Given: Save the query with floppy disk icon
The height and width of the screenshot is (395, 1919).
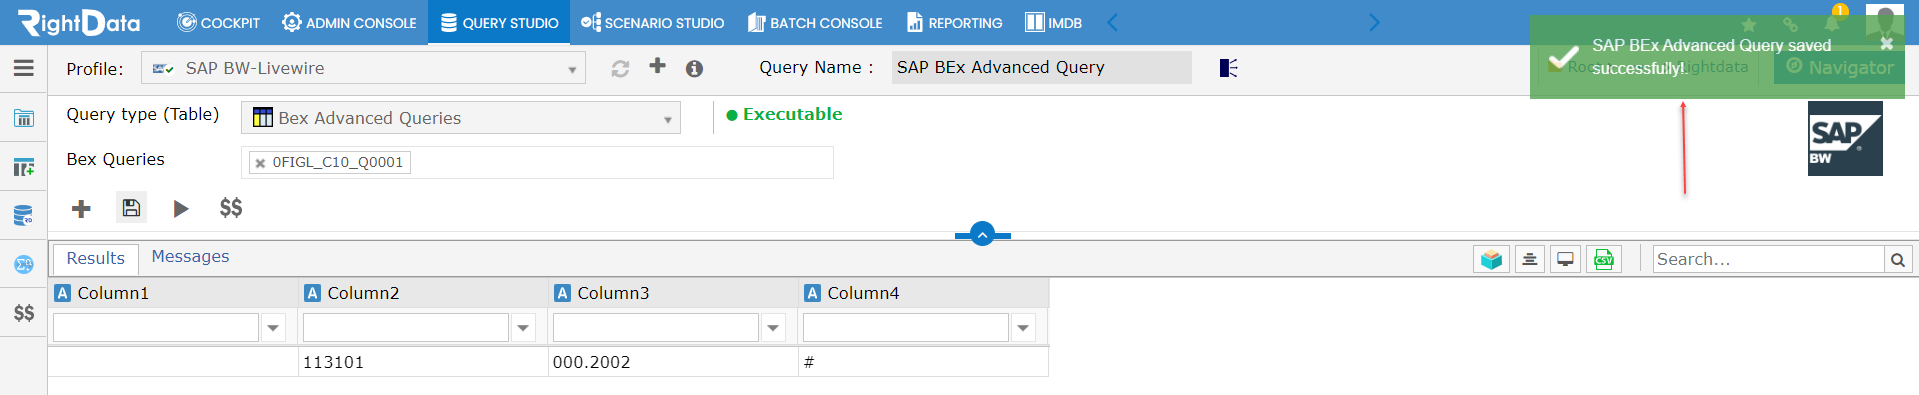Looking at the screenshot, I should [x=131, y=207].
